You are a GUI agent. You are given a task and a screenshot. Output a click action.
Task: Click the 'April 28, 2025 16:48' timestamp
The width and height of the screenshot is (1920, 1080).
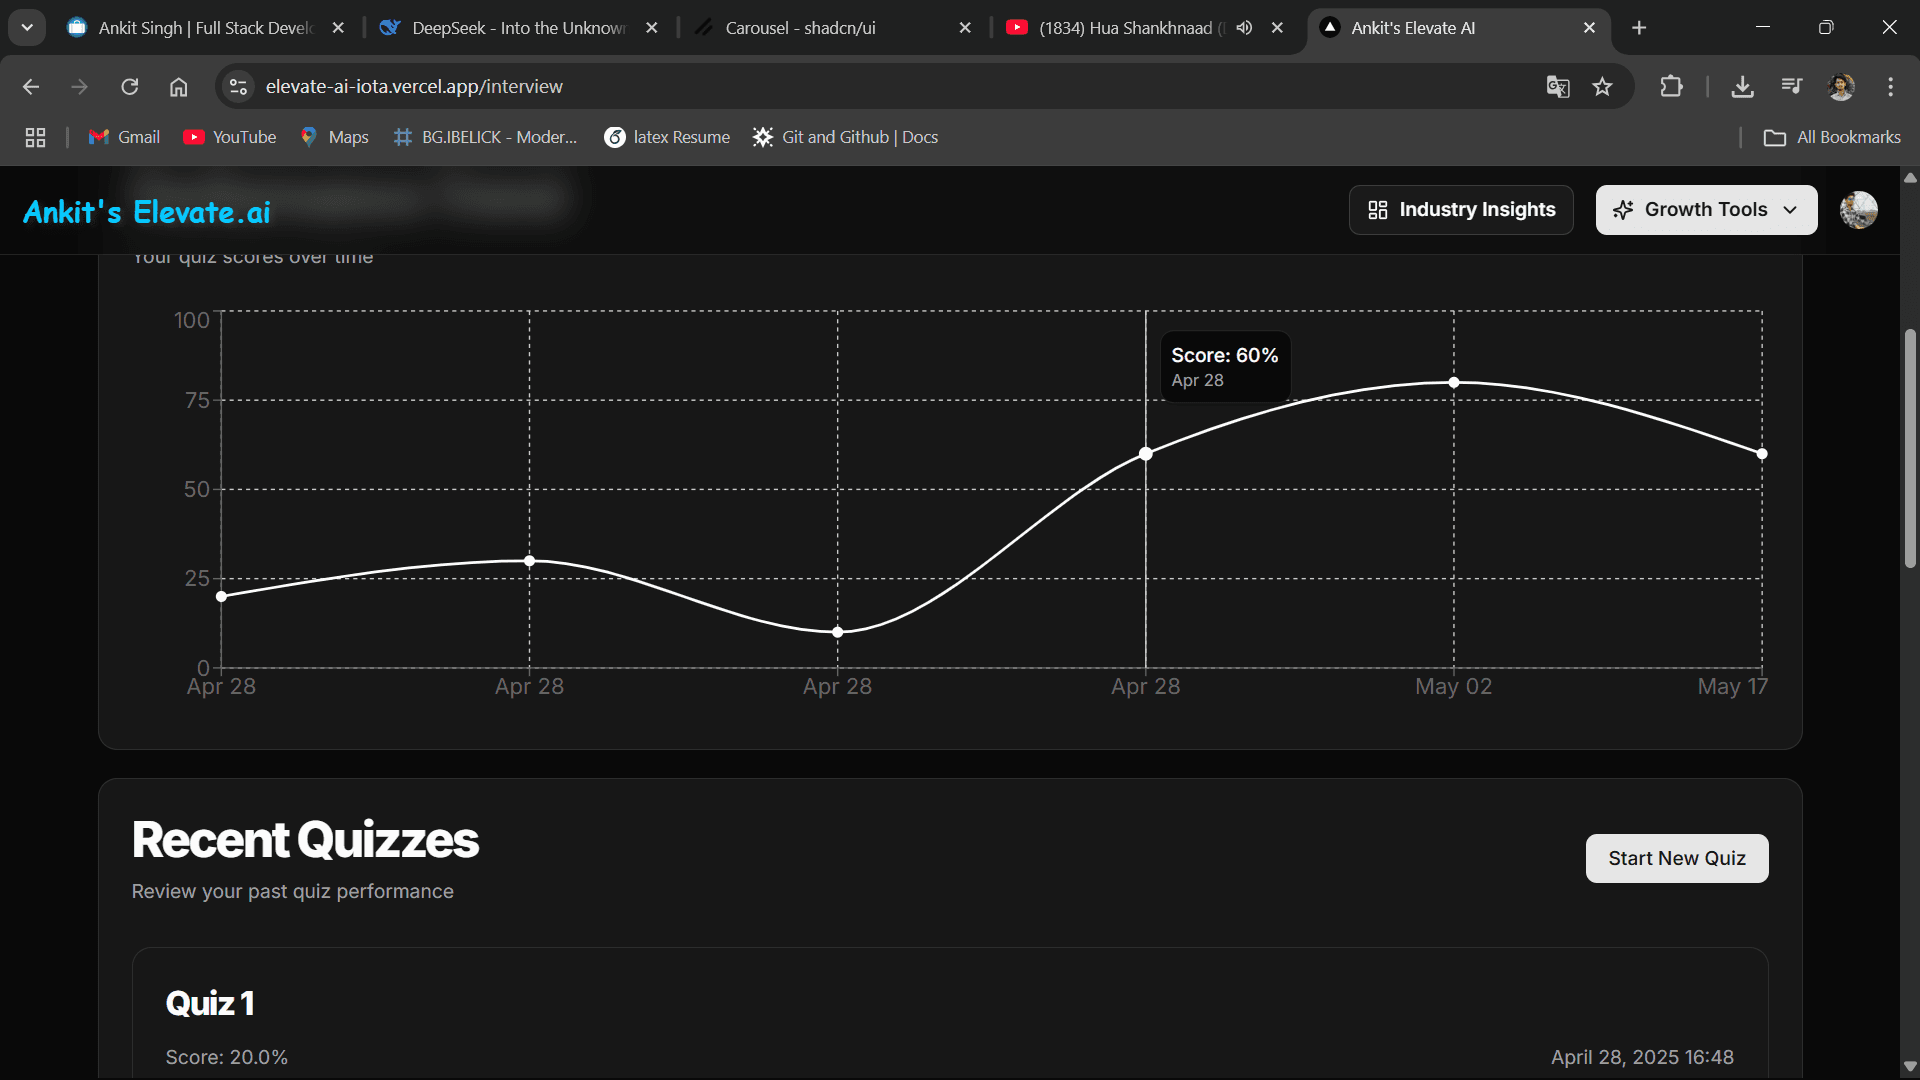click(x=1642, y=1058)
